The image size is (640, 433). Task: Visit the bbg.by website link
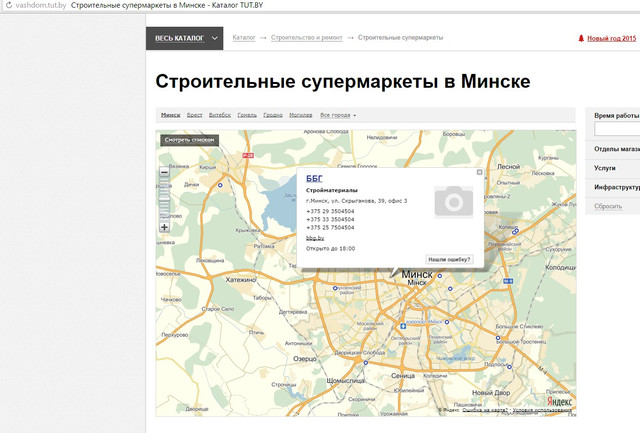coord(315,238)
